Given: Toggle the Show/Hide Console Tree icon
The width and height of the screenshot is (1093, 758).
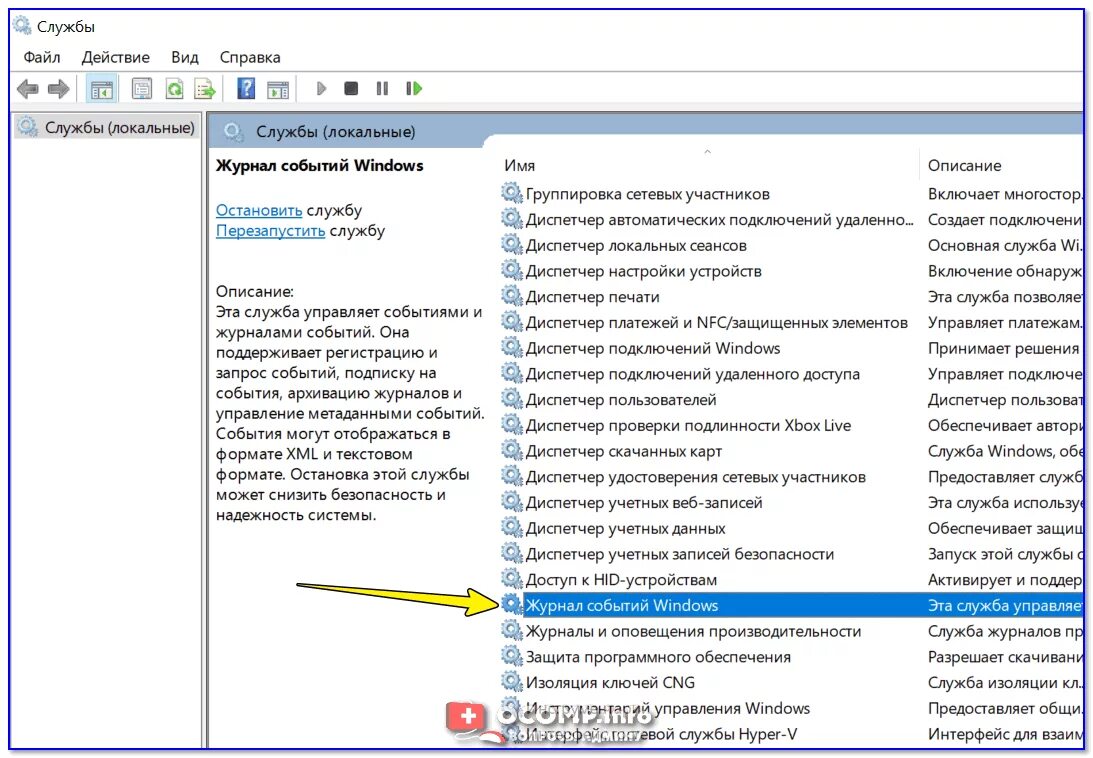Looking at the screenshot, I should click(x=102, y=89).
